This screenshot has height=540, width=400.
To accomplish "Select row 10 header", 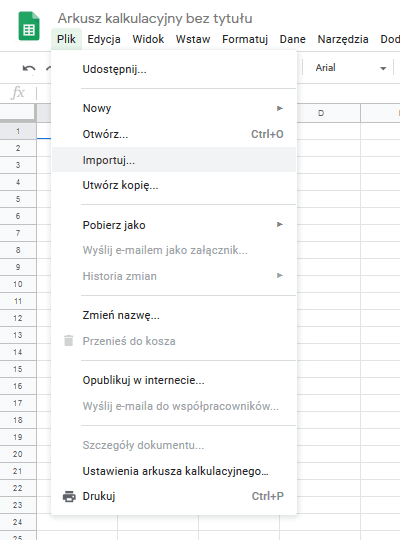I will [x=18, y=284].
